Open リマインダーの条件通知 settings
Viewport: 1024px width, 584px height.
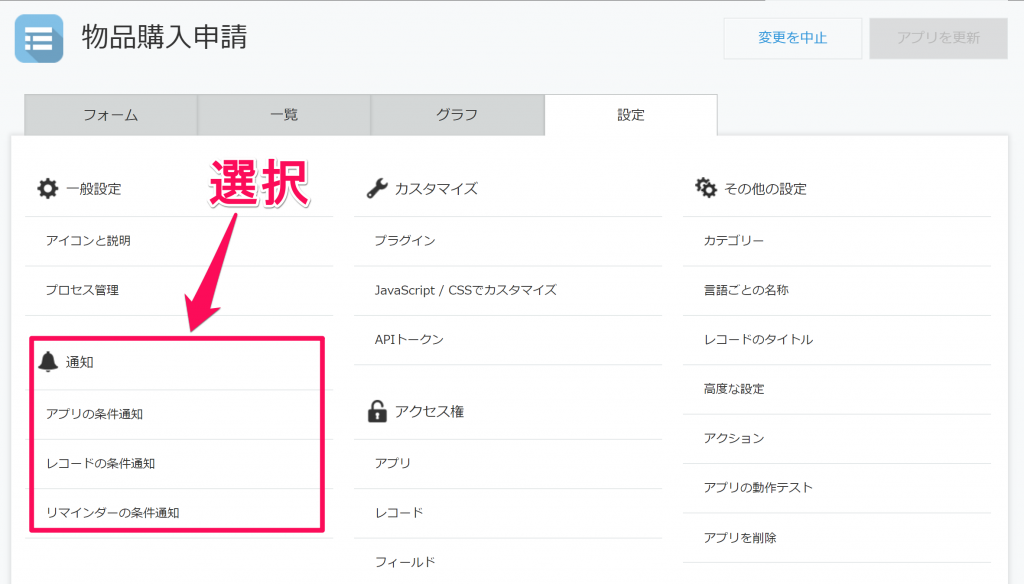[112, 513]
